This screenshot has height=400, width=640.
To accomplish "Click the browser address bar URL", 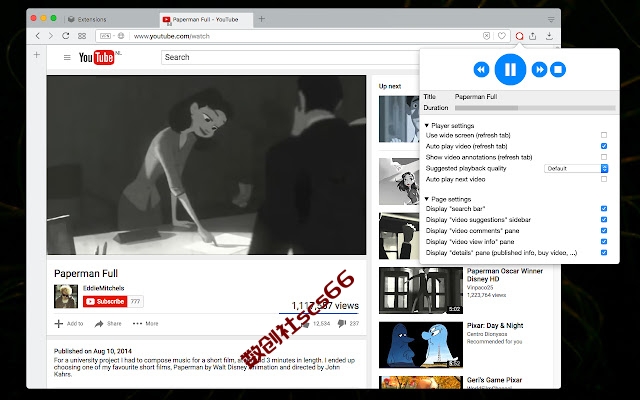I will 172,36.
